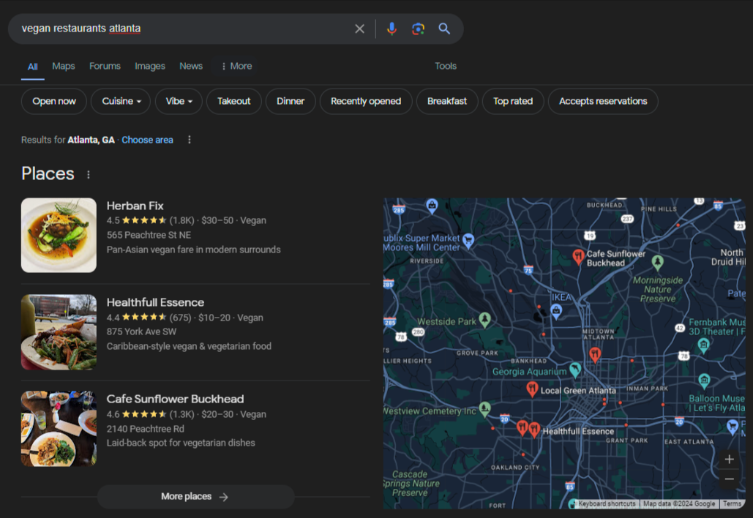The width and height of the screenshot is (753, 518).
Task: Open the Places section options menu
Action: 88,174
